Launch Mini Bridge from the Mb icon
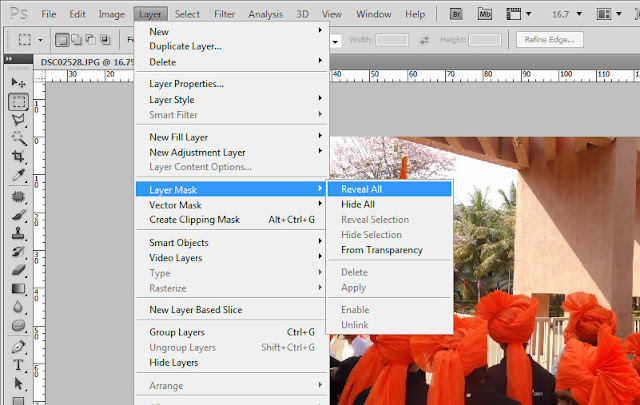 point(484,14)
